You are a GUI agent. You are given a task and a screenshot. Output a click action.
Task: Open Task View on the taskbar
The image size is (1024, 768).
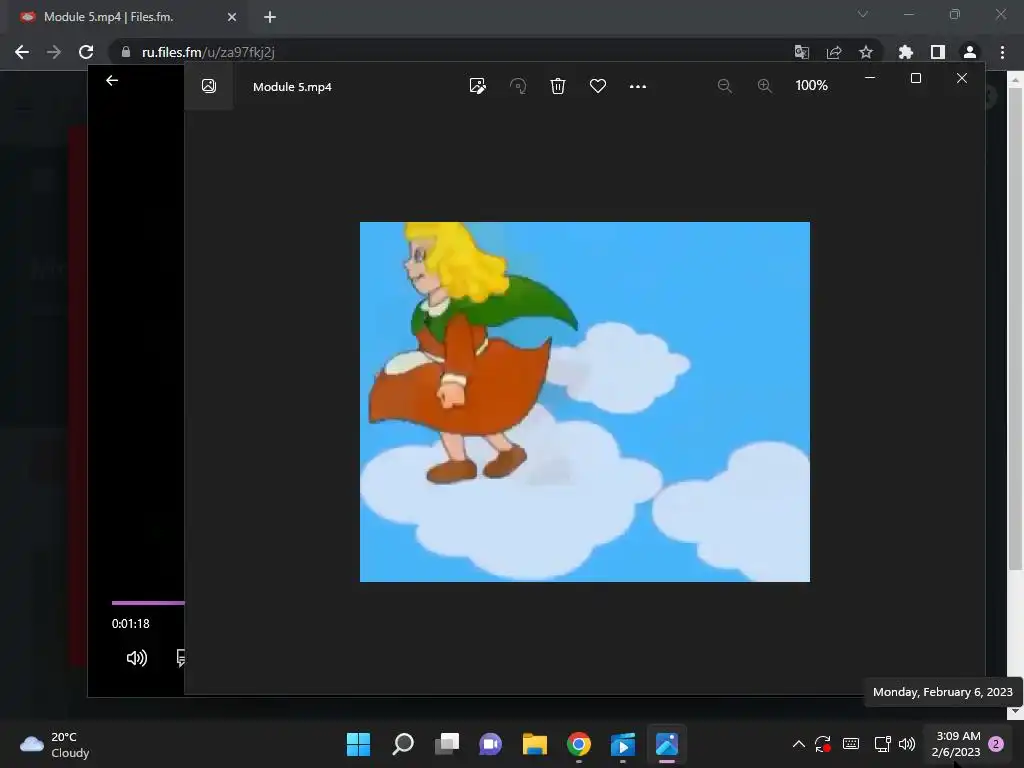click(x=447, y=744)
